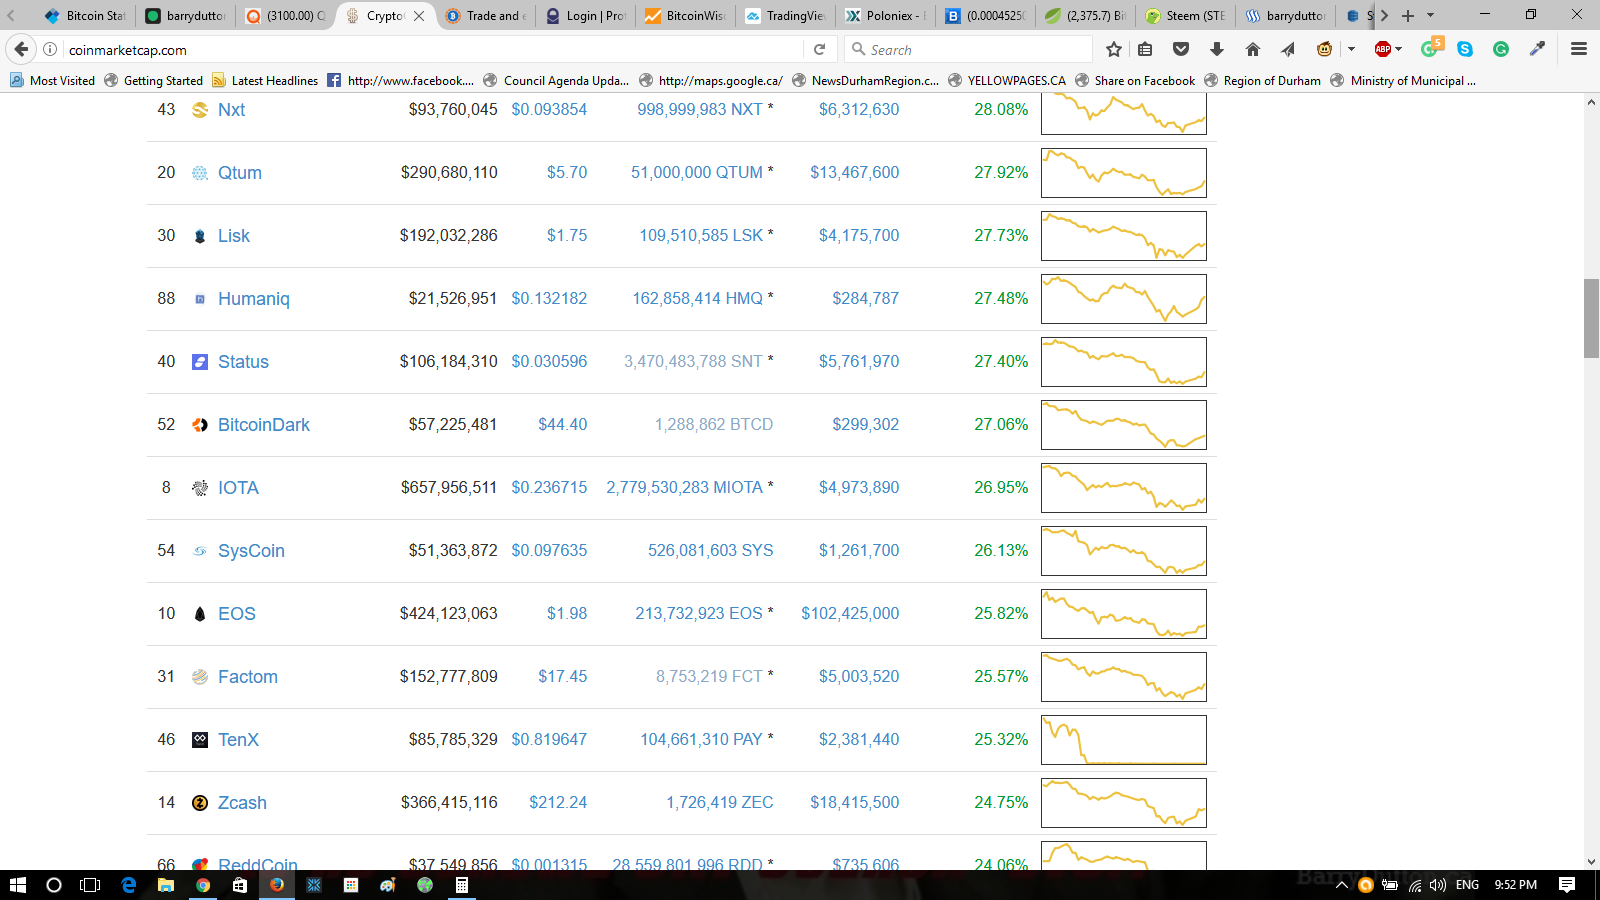Image resolution: width=1600 pixels, height=900 pixels.
Task: Open the Region of Durham bookmark
Action: tap(1262, 80)
